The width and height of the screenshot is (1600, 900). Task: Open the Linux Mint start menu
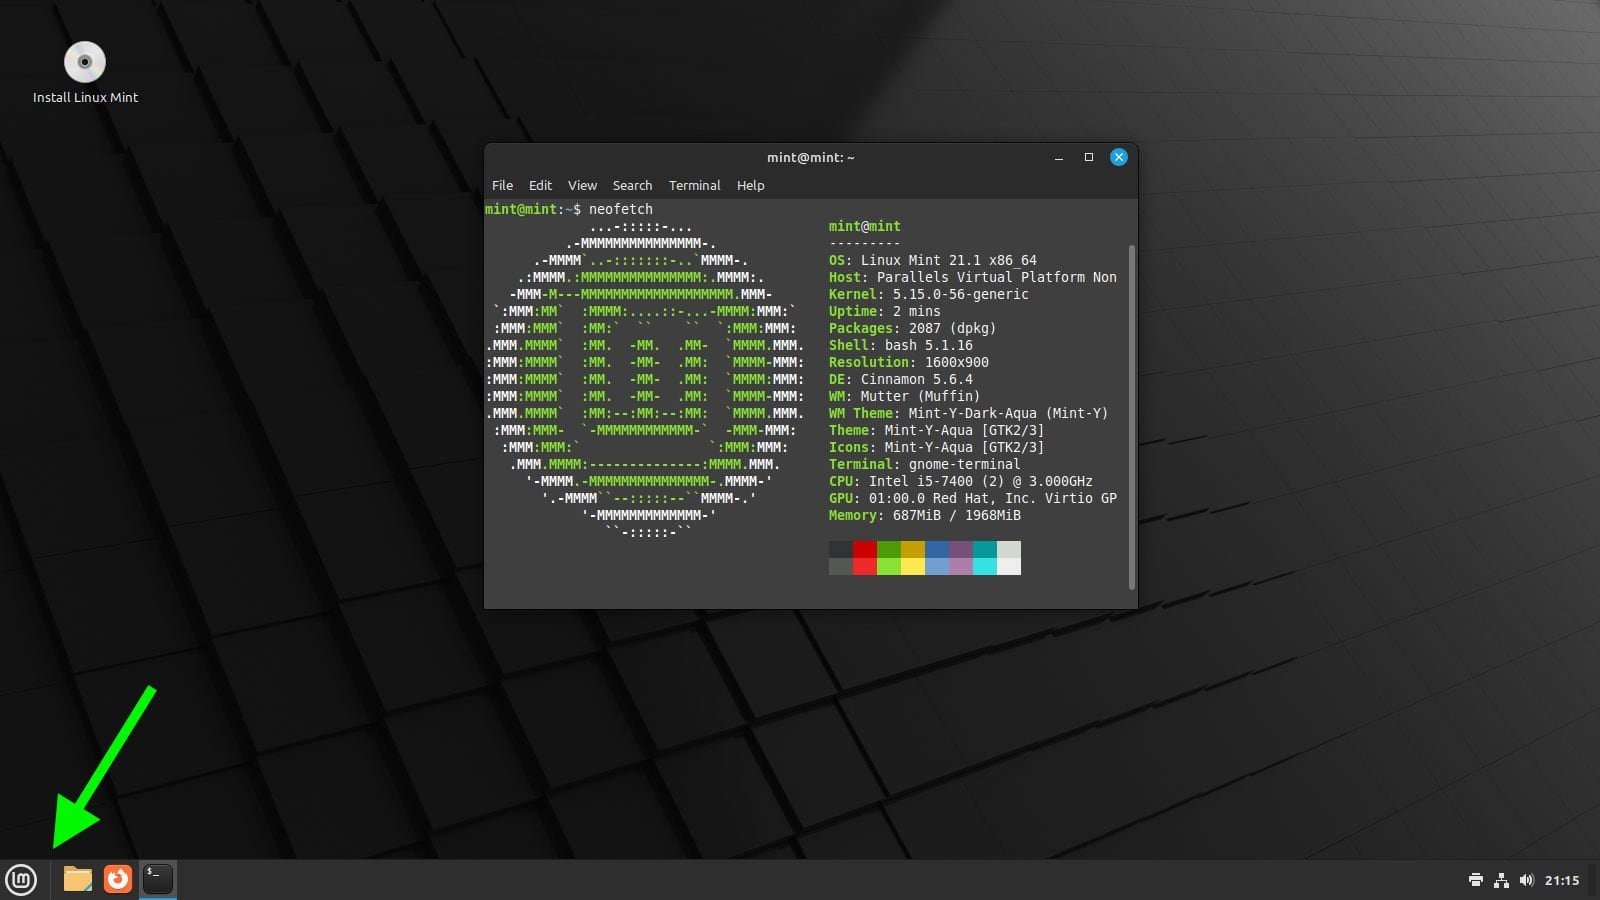click(x=21, y=879)
